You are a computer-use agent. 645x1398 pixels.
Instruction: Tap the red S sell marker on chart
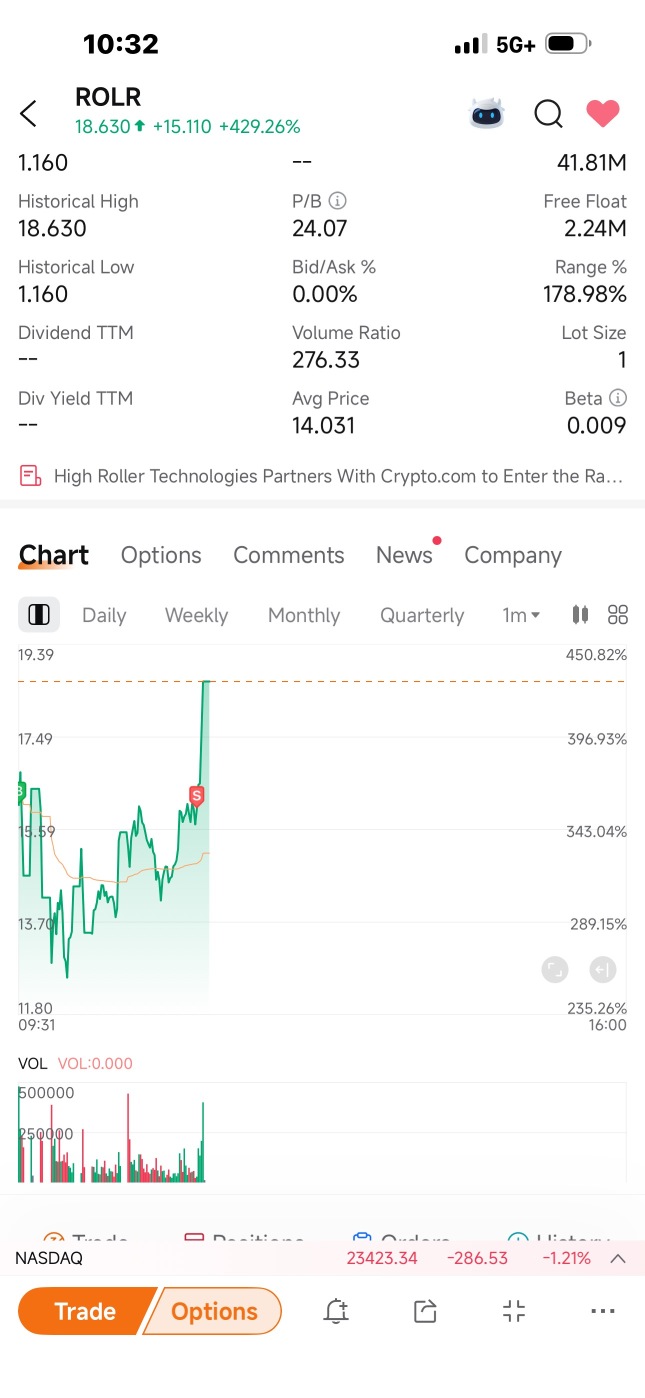197,796
